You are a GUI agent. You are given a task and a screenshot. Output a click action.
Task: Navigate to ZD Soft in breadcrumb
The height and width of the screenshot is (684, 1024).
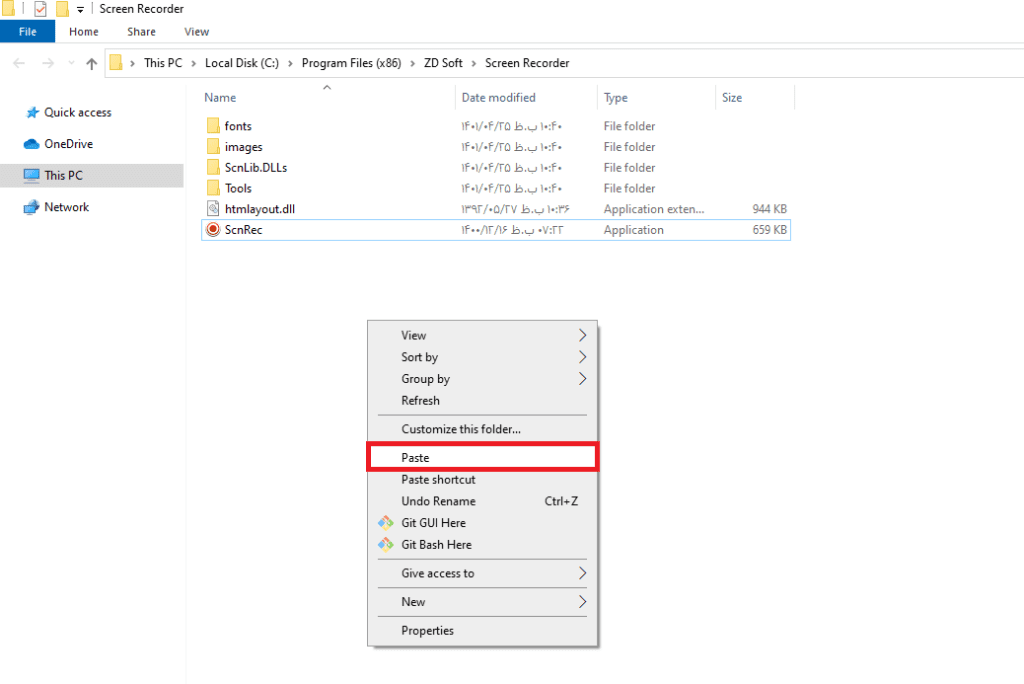pyautogui.click(x=443, y=63)
